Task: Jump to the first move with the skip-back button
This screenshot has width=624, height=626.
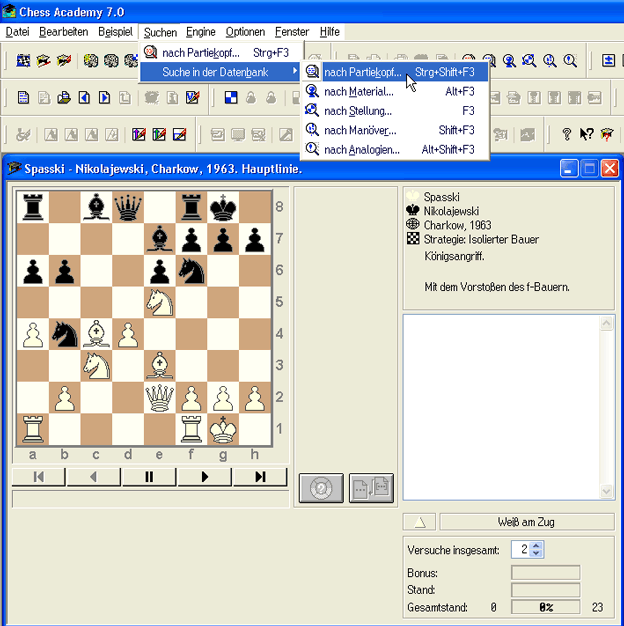Action: (39, 477)
